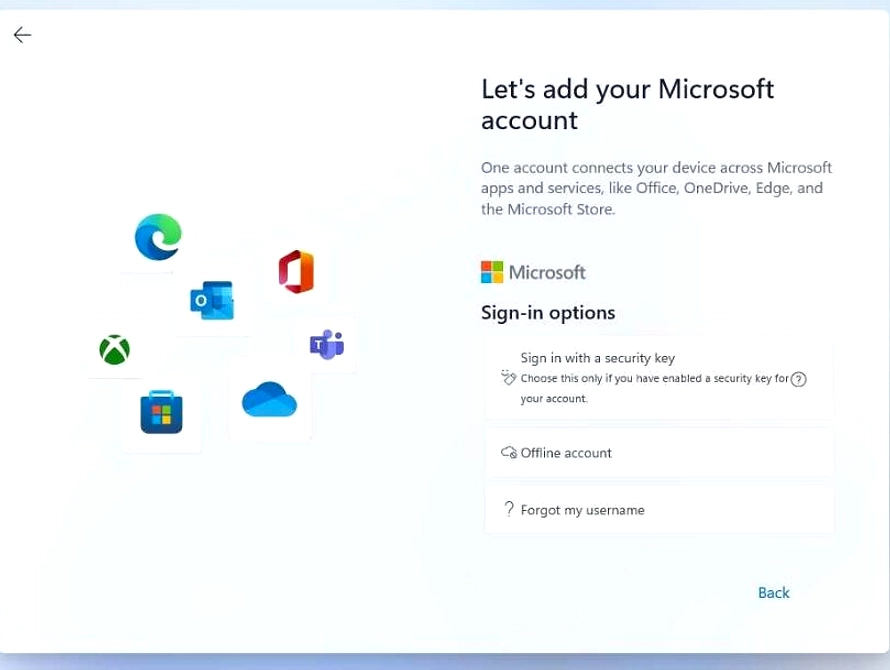Click the 'Let's add your Microsoft account' title
This screenshot has width=890, height=670.
click(x=627, y=104)
